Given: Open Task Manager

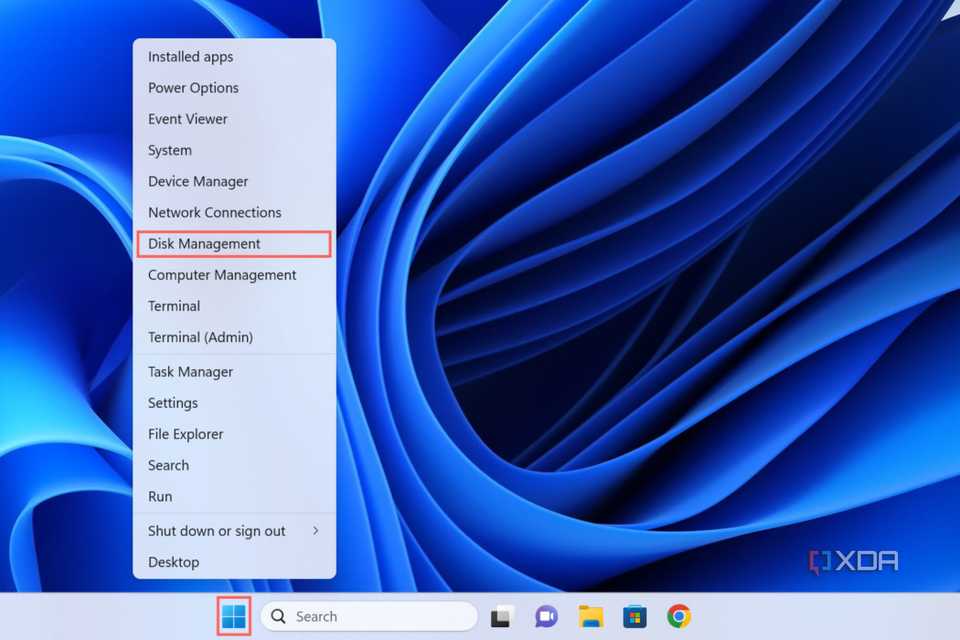Looking at the screenshot, I should (x=234, y=372).
